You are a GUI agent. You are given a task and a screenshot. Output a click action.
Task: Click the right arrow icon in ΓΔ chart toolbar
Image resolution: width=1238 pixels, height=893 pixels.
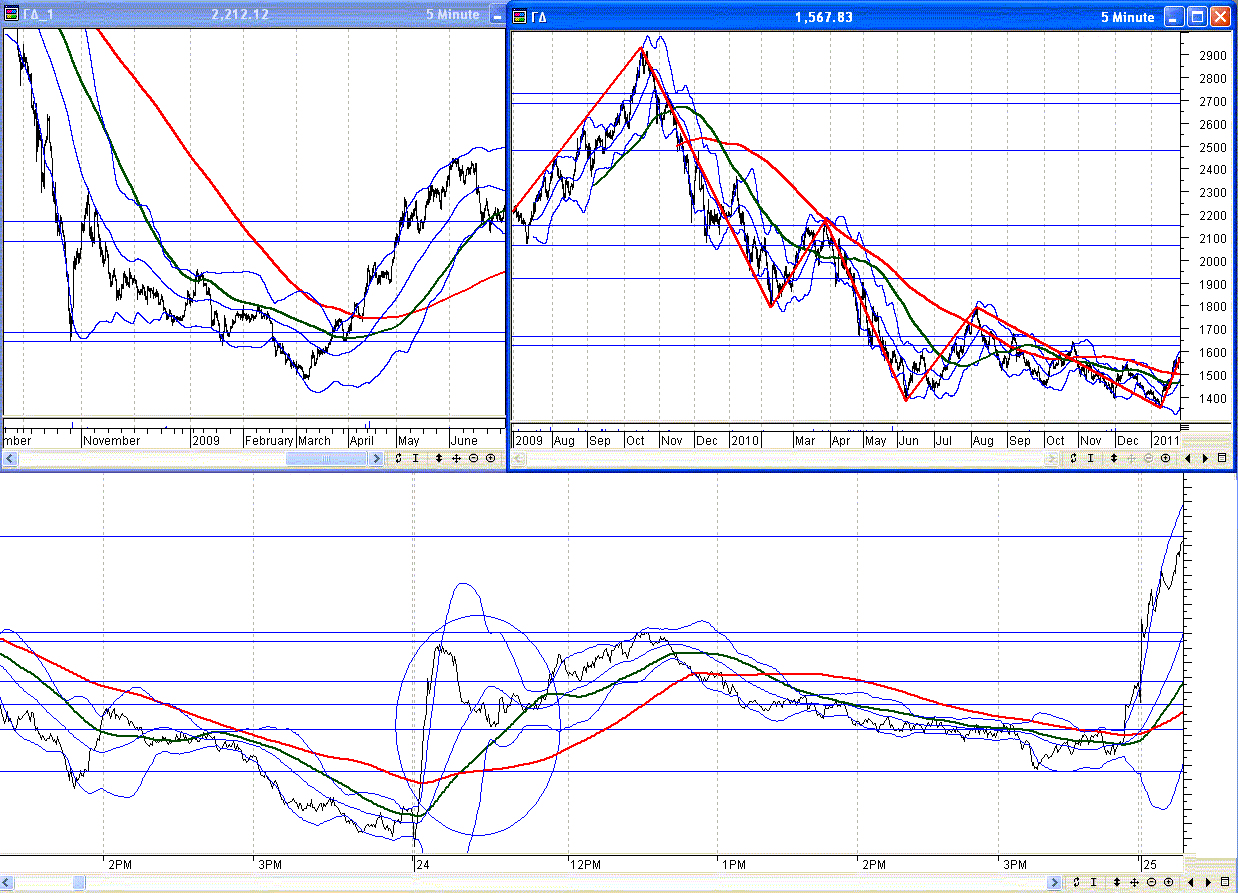(x=1206, y=458)
